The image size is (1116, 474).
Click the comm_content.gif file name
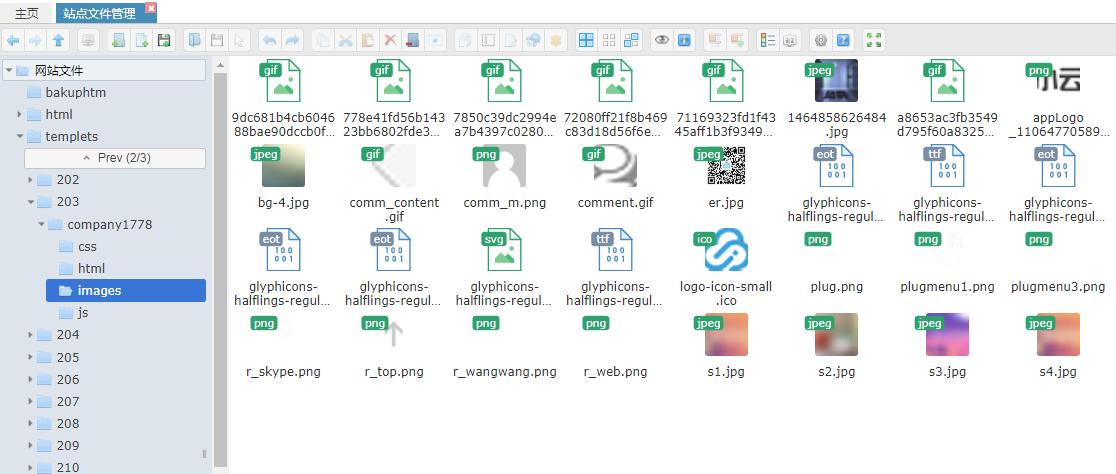(x=394, y=209)
